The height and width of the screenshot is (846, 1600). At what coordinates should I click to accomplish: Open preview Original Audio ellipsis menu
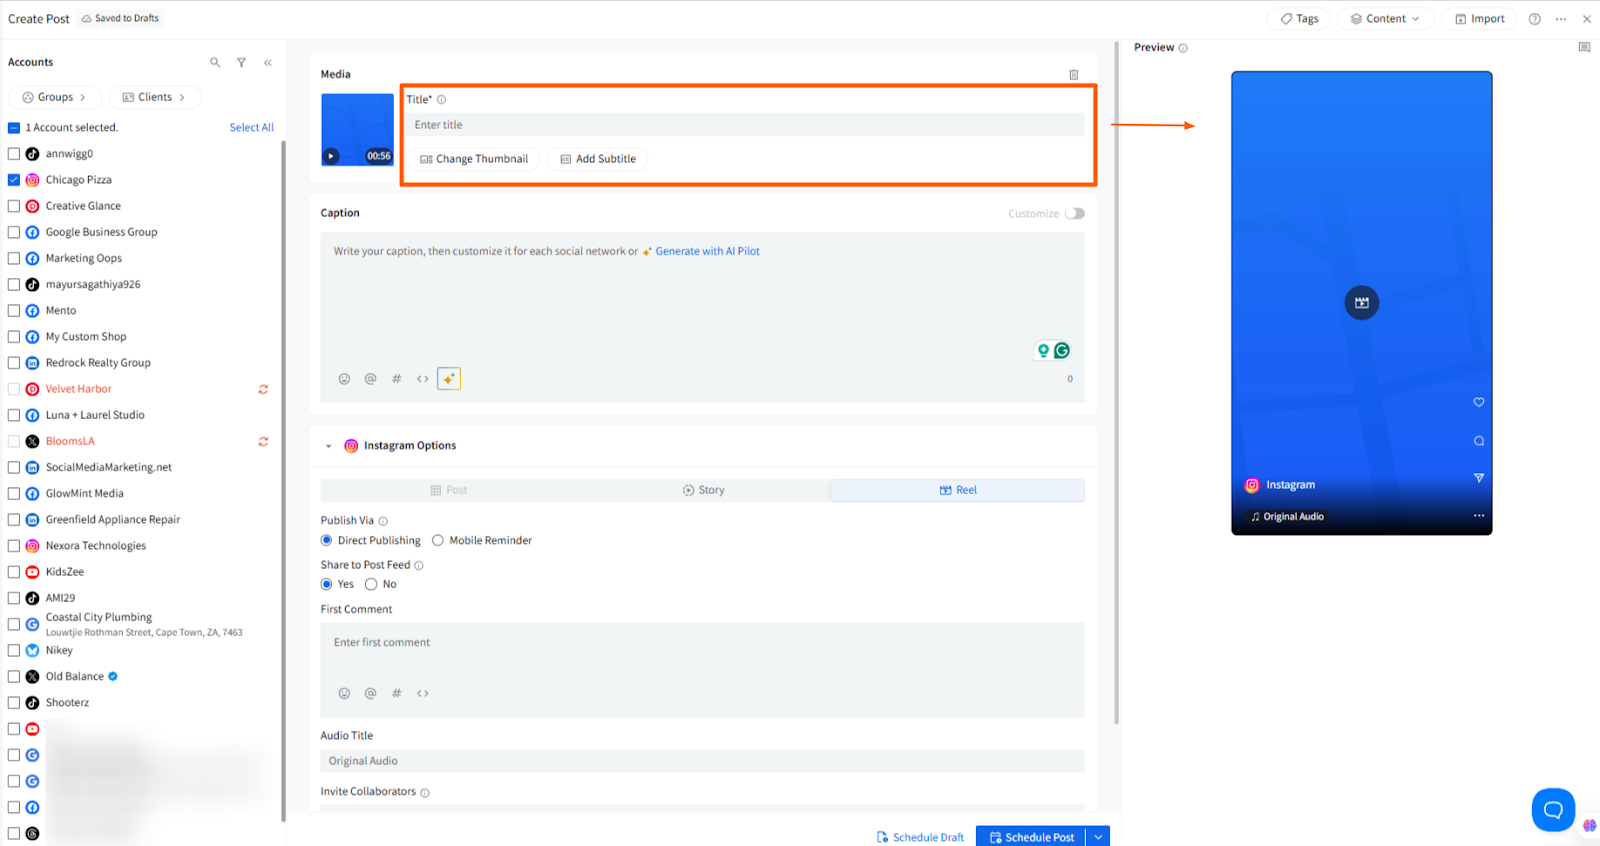(x=1479, y=516)
